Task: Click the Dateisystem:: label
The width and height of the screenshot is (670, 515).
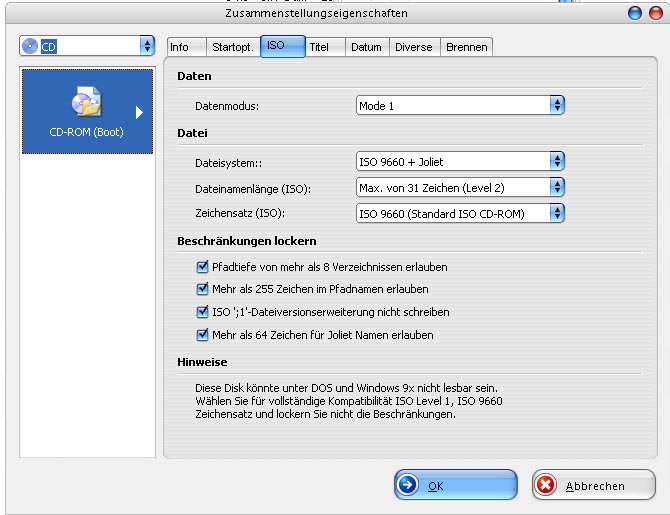Action: [229, 163]
